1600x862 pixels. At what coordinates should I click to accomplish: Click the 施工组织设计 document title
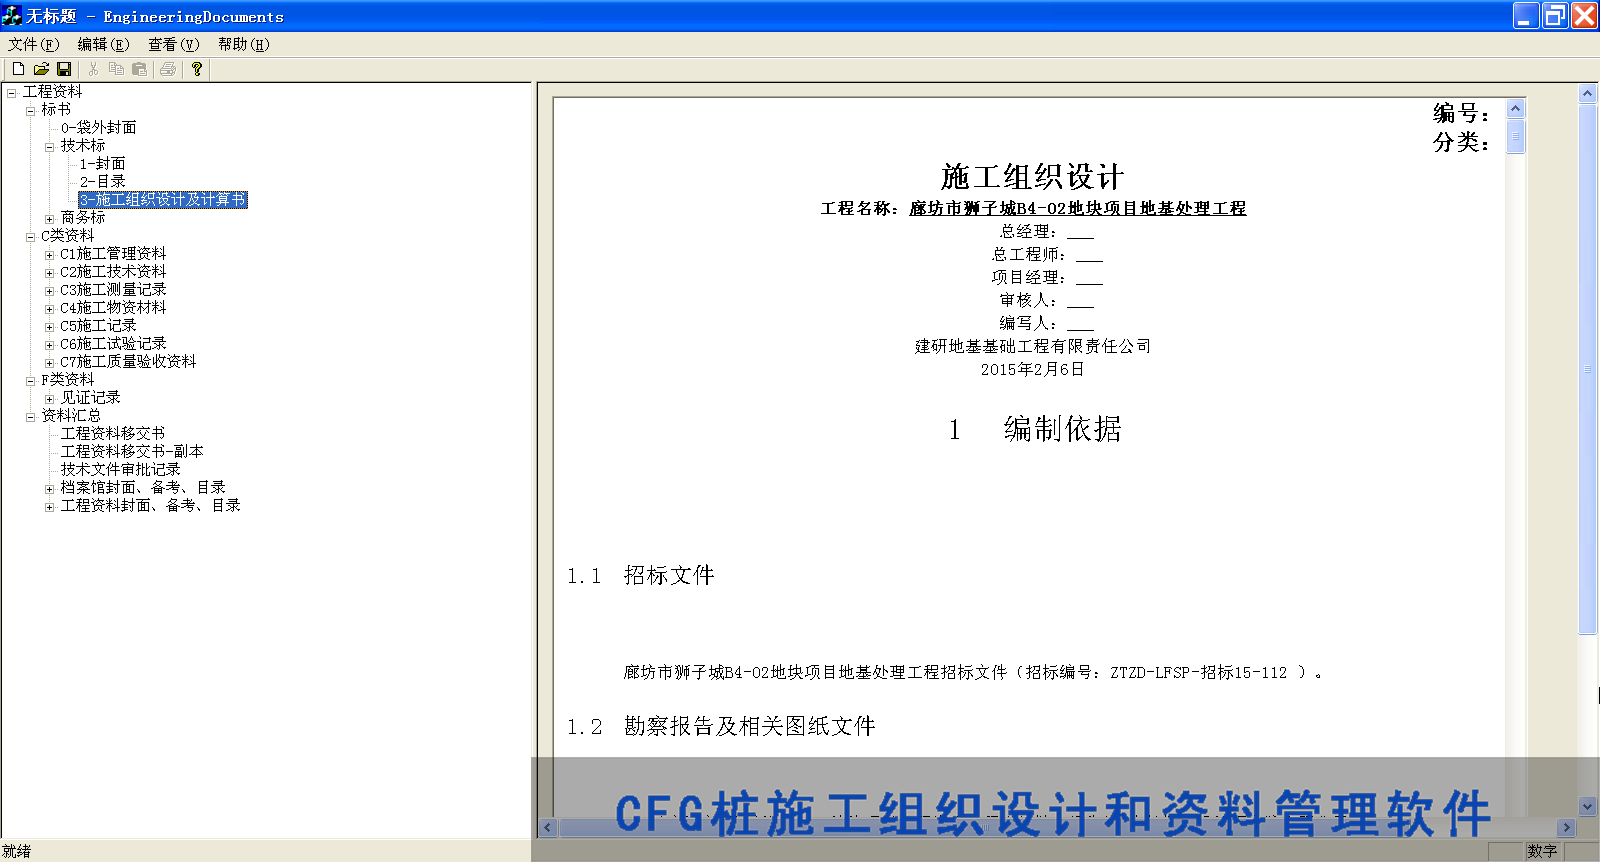tap(1032, 177)
